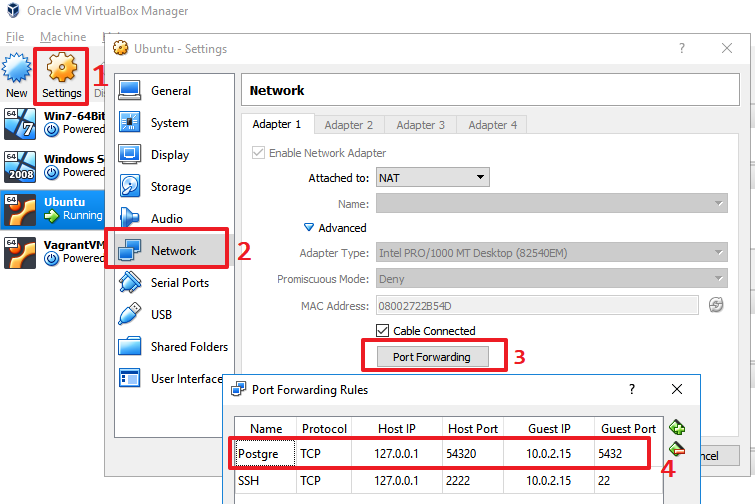Select the Storage settings category
The image size is (755, 504).
point(170,187)
